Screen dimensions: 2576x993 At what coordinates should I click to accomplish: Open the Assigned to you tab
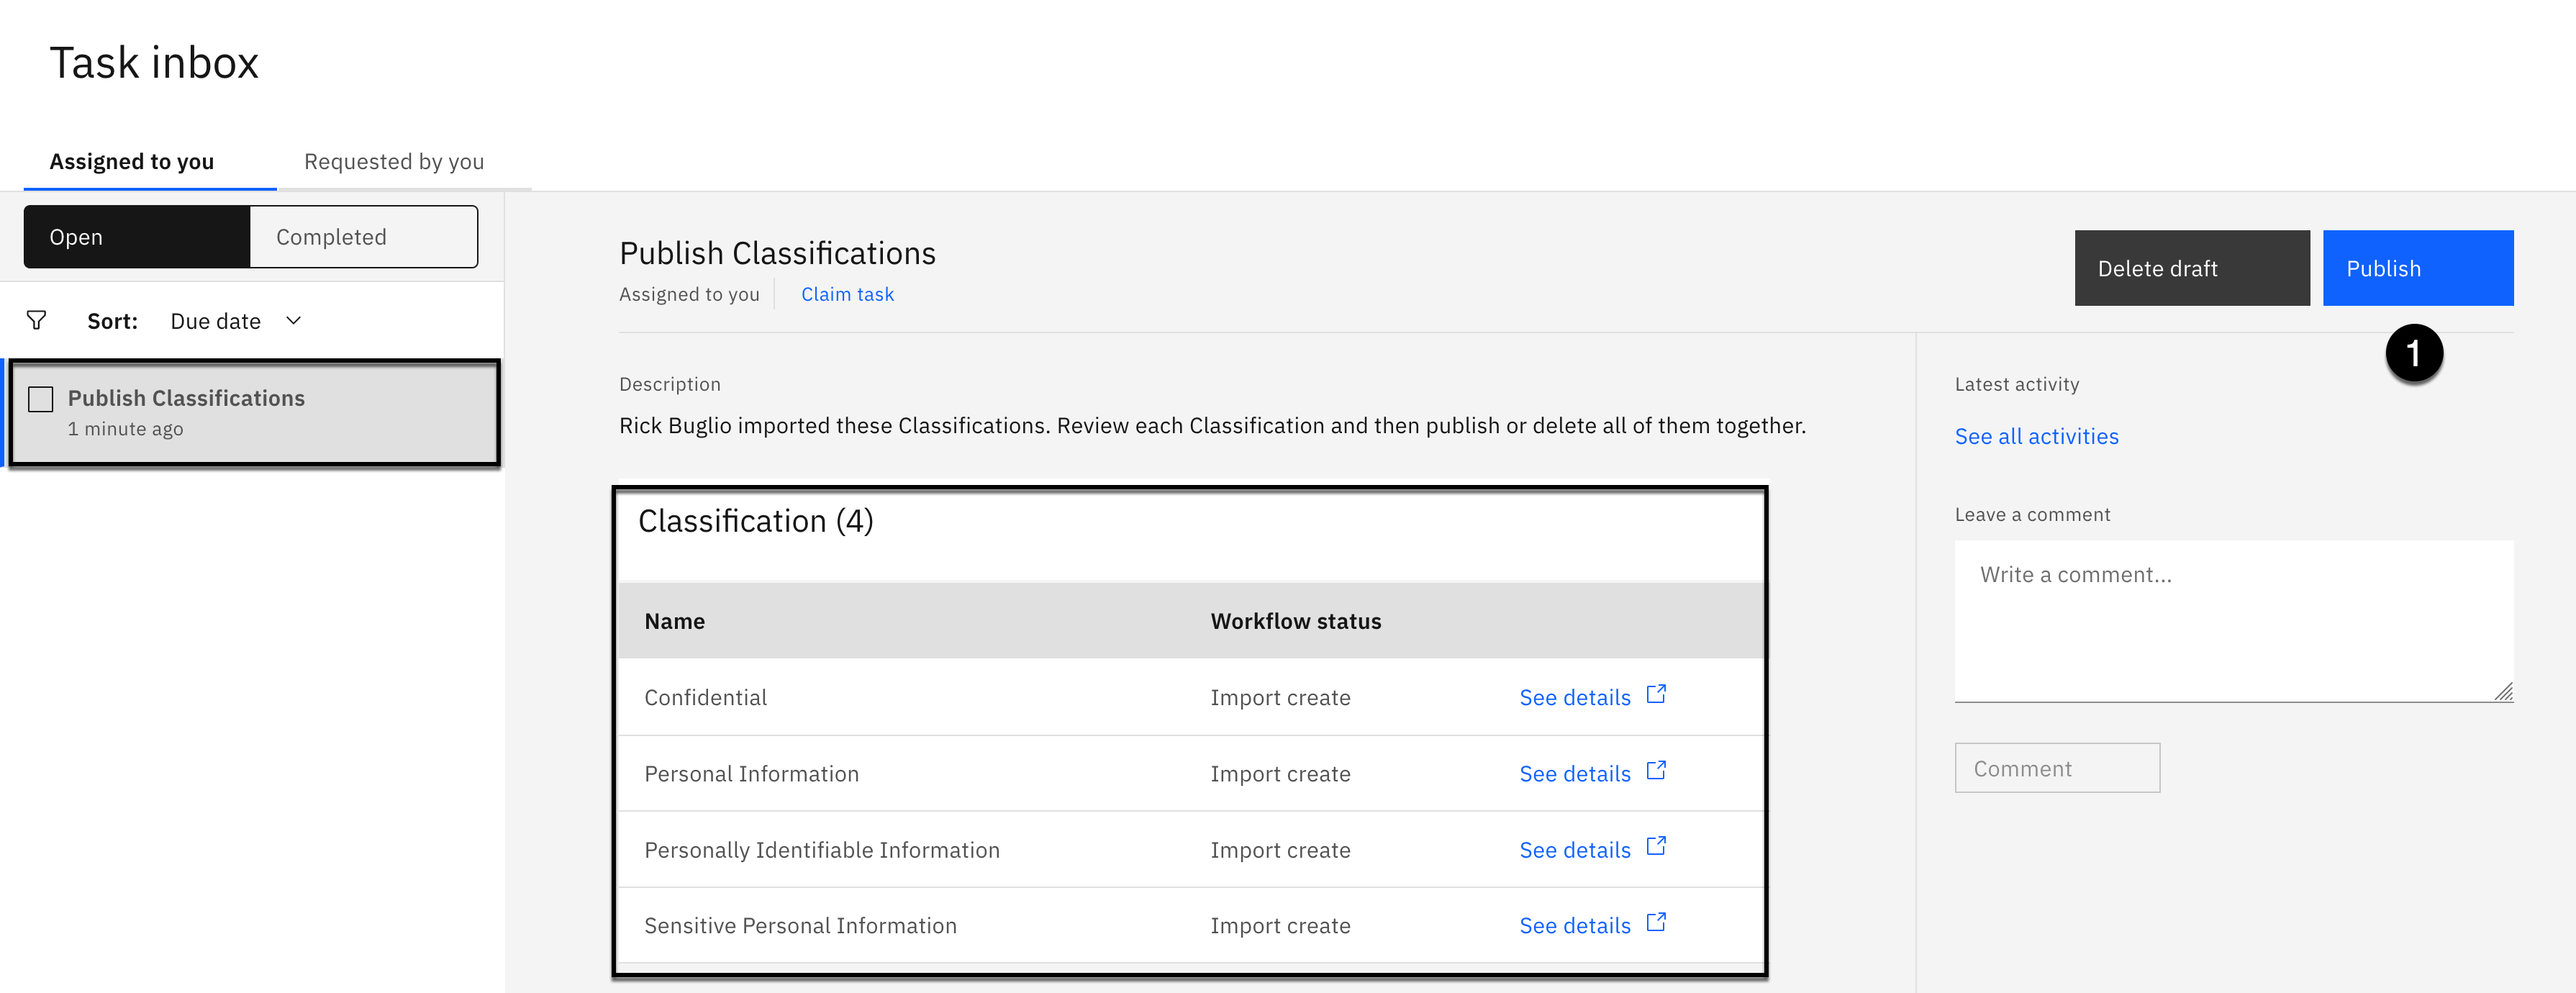[x=132, y=162]
